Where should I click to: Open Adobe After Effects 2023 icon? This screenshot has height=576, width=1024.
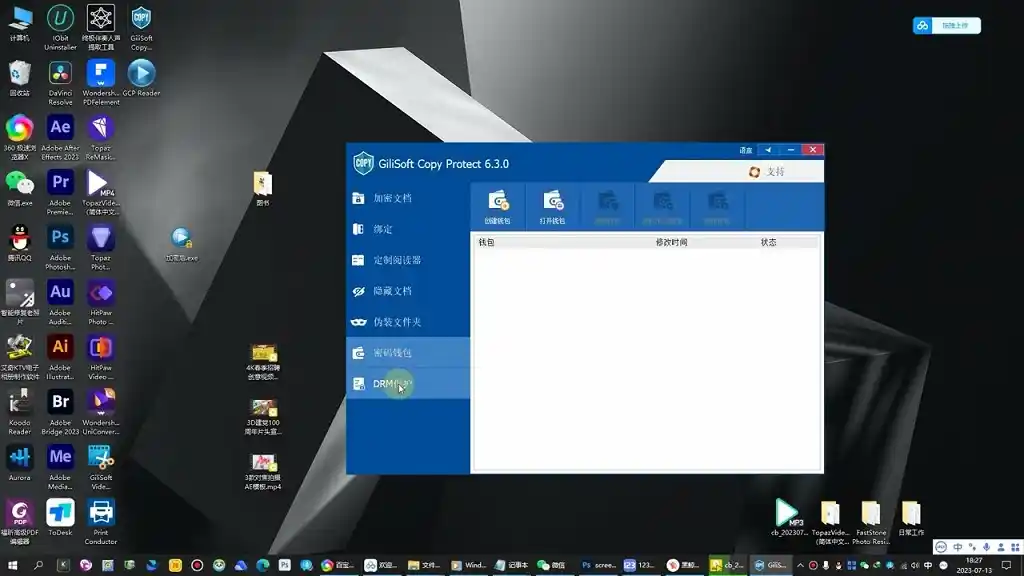pos(60,138)
